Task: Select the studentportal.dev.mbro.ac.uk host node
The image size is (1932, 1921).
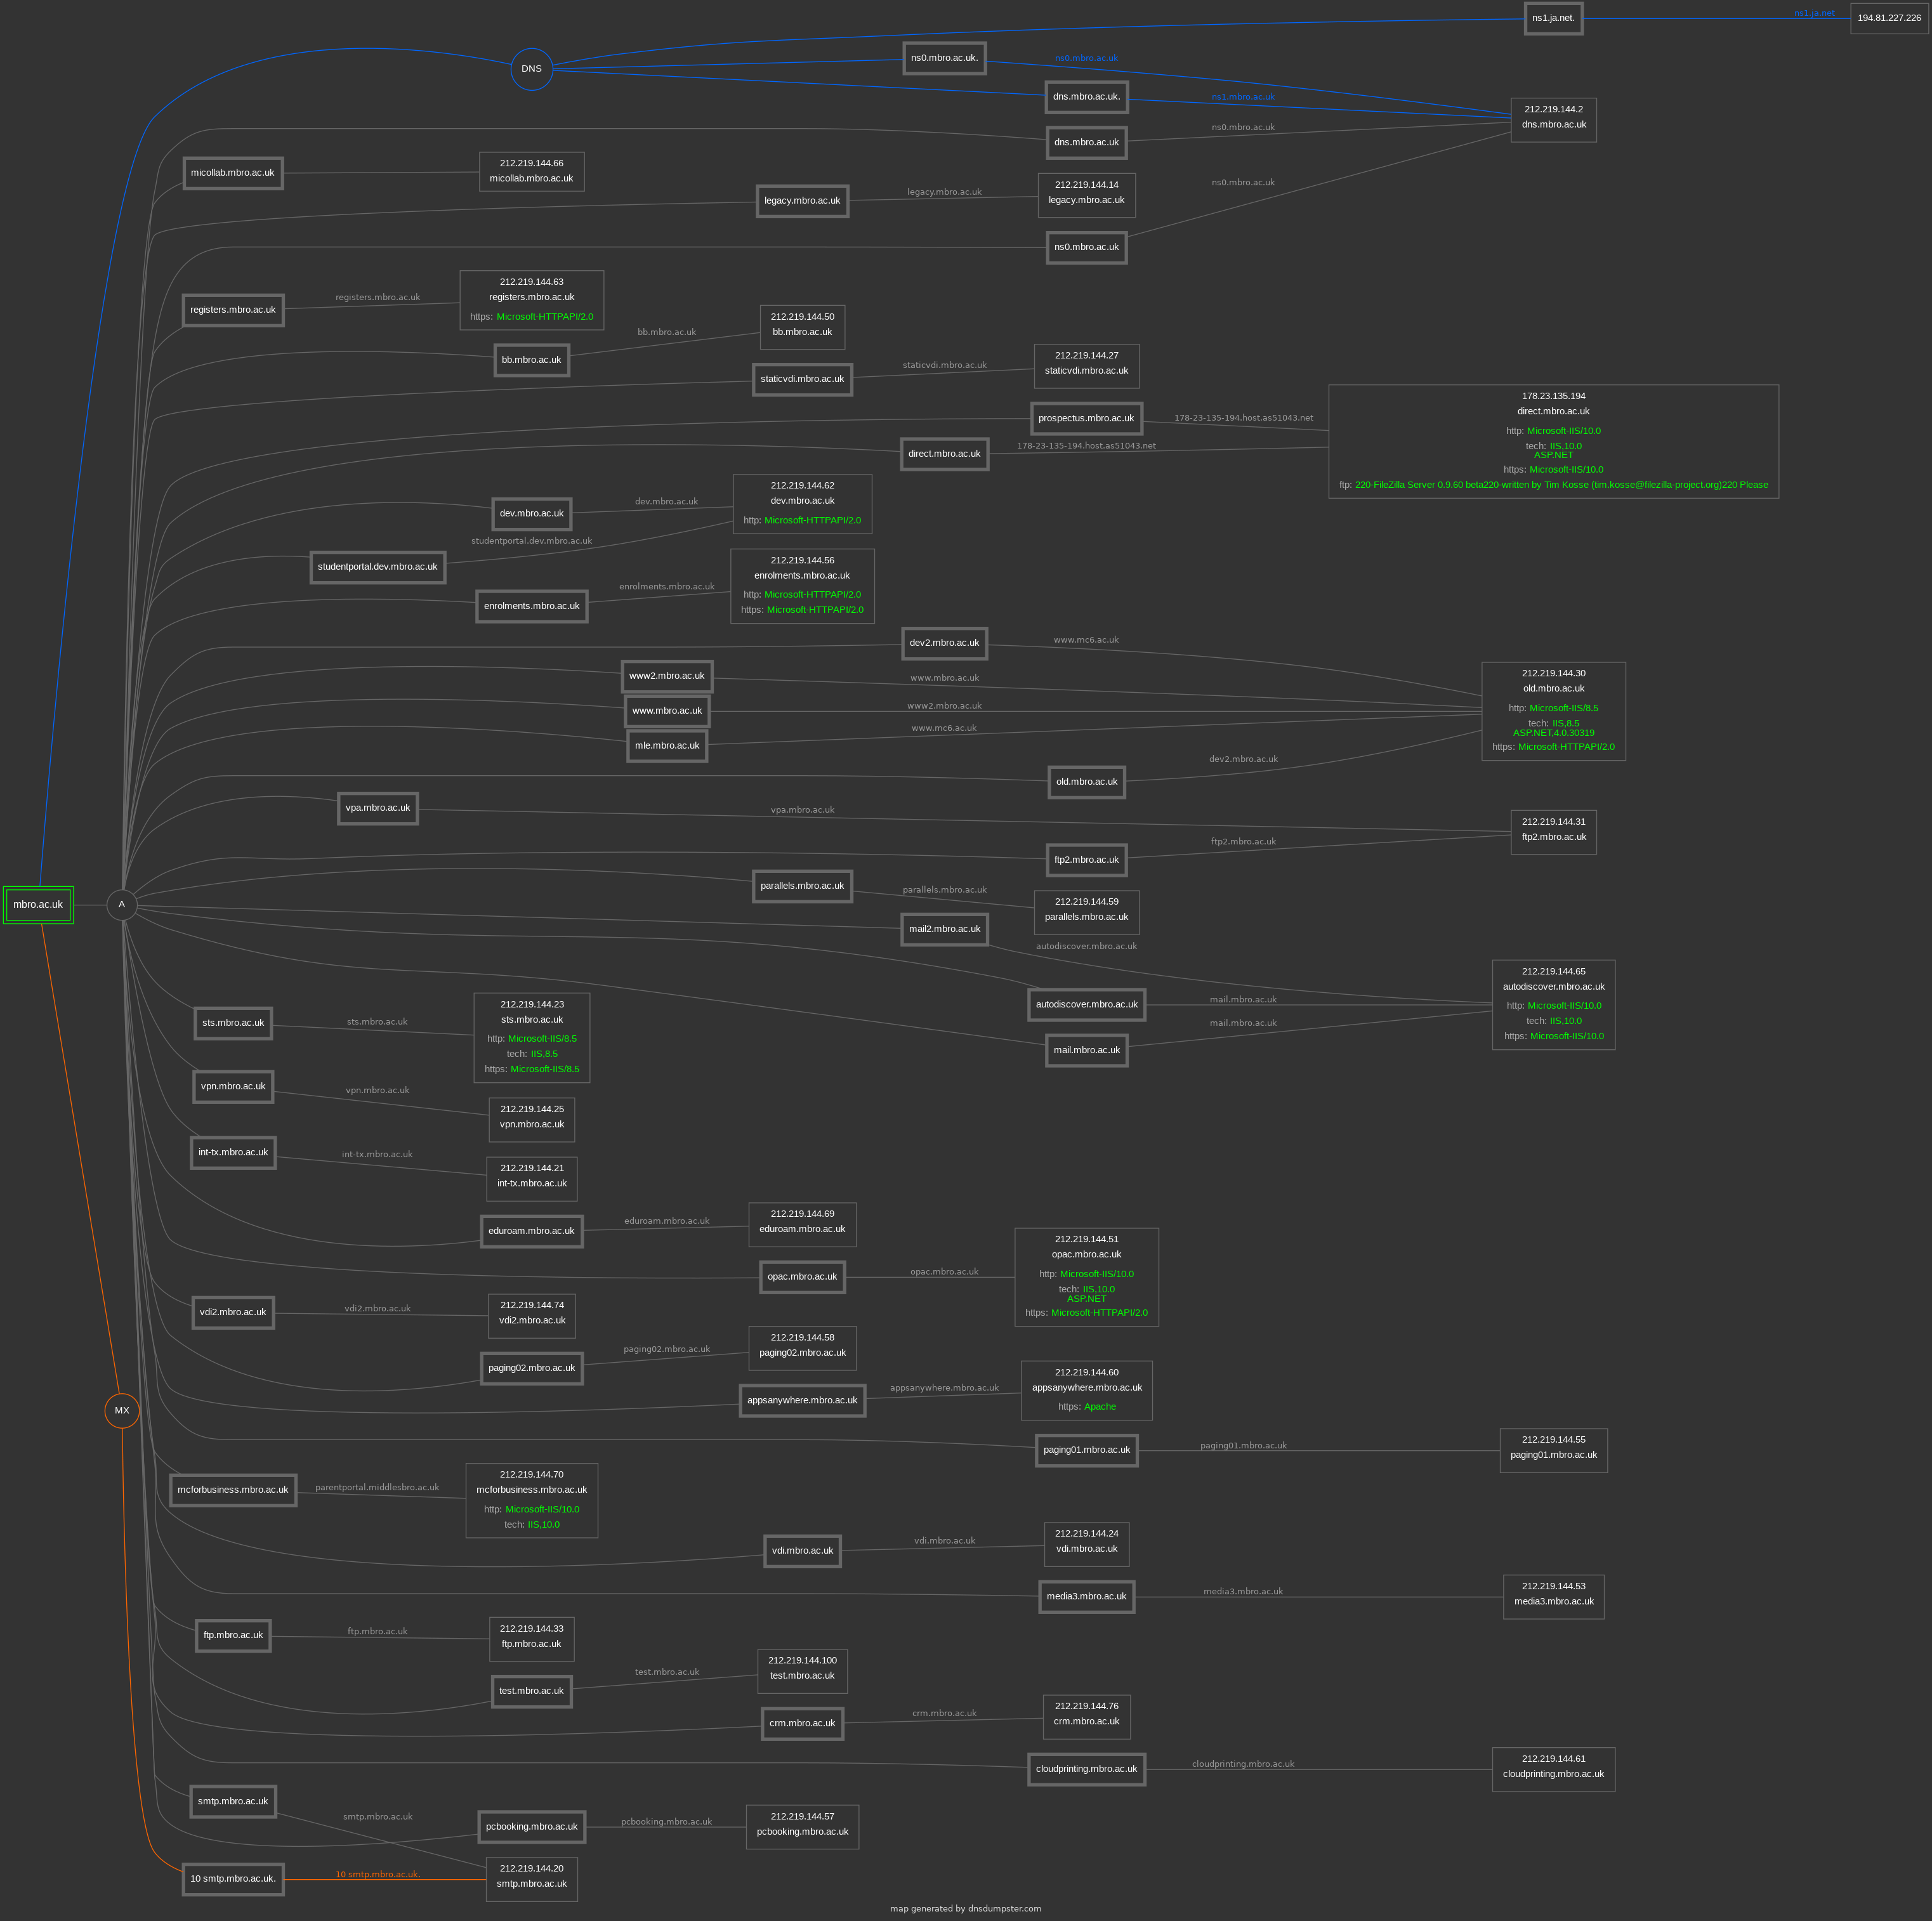Action: point(377,567)
